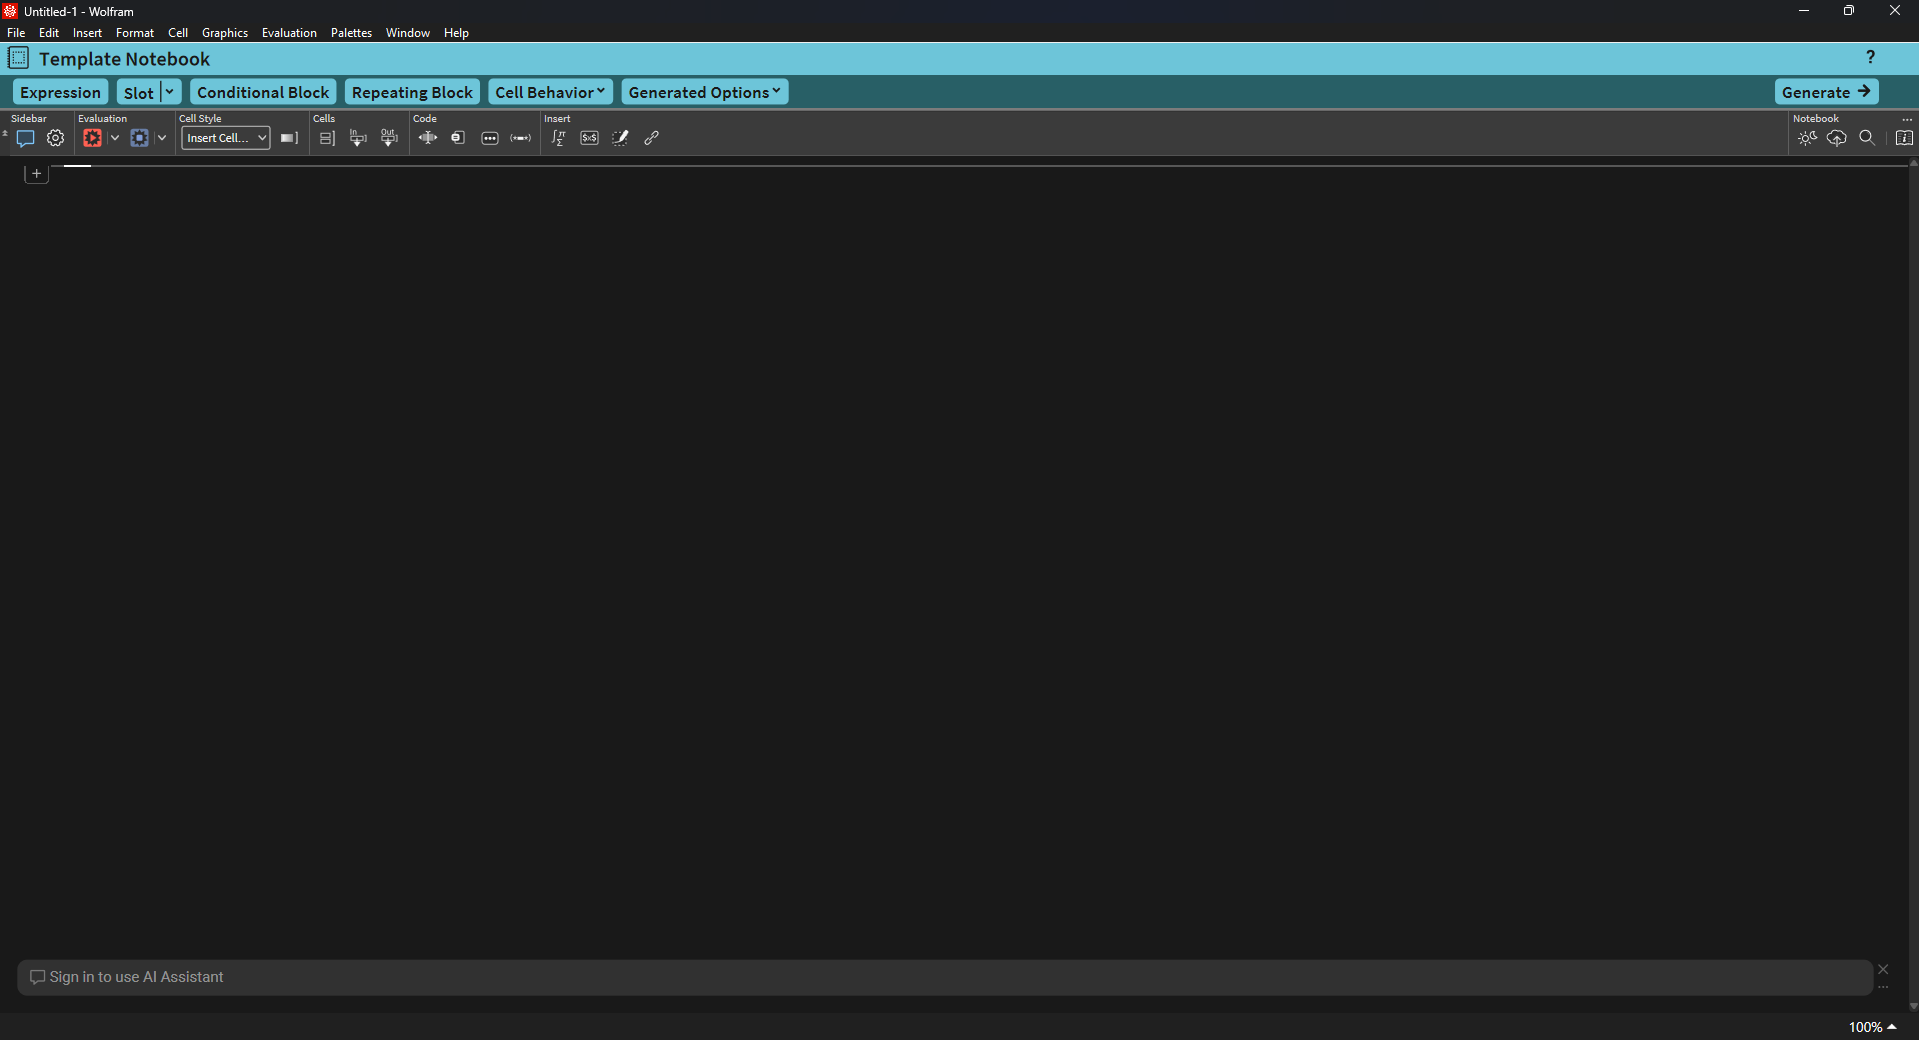Open toolbar overflow ellipsis menu

click(x=1907, y=119)
